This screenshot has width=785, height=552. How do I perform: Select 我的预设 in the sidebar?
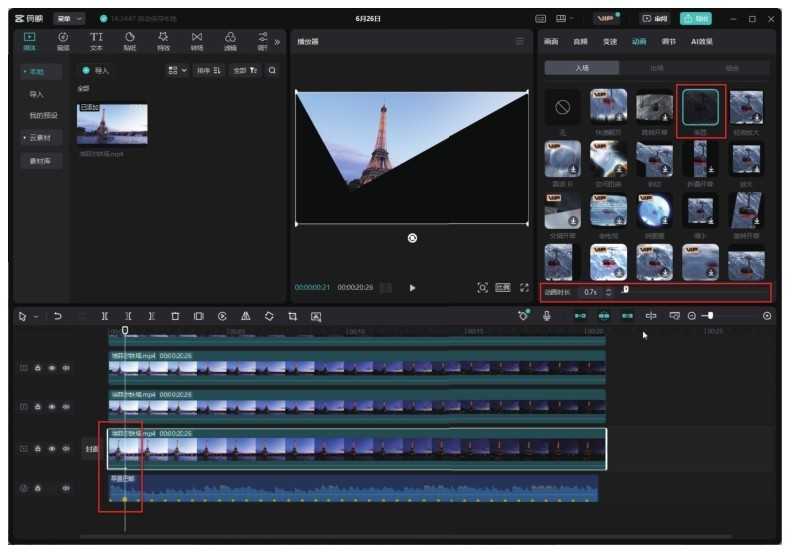click(x=43, y=116)
